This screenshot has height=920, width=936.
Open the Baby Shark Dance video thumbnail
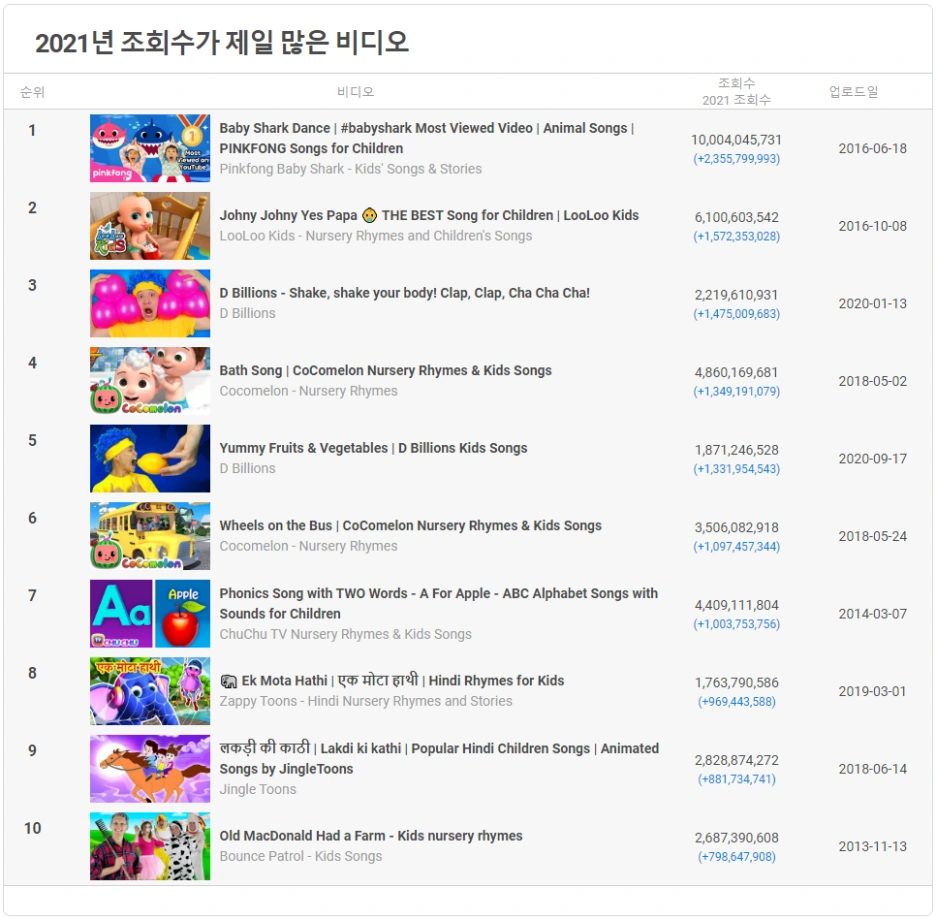point(150,148)
